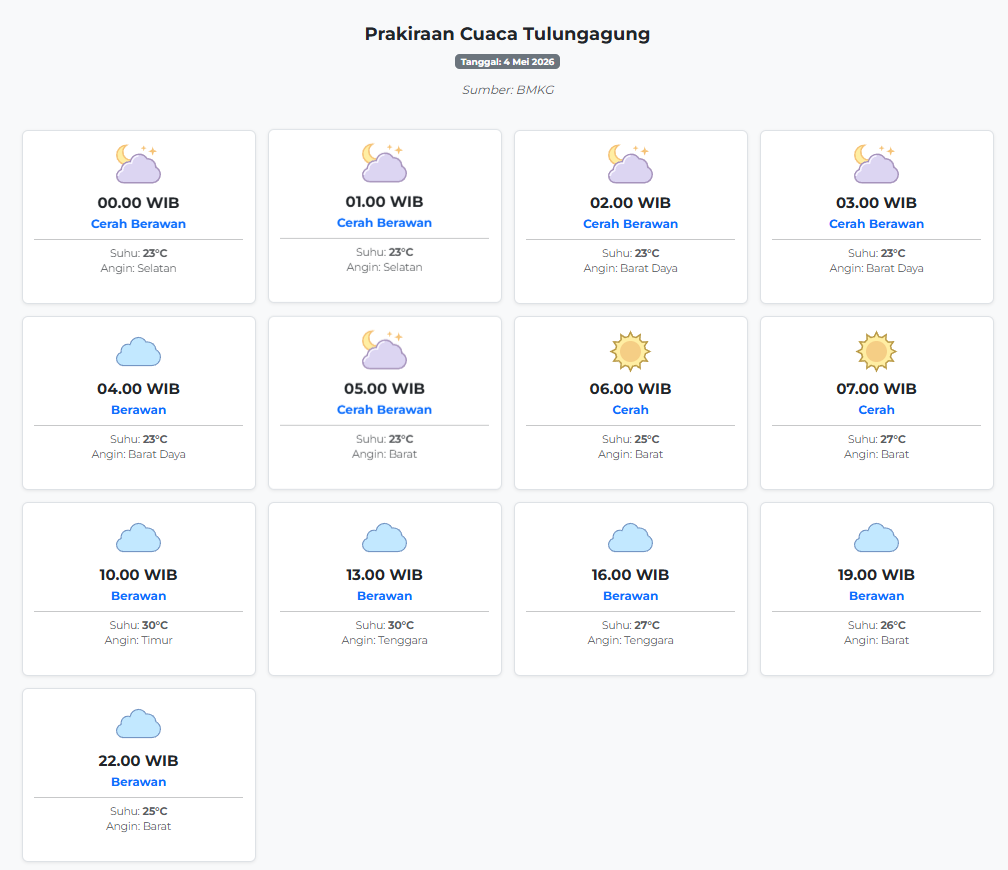Open Cerah Berawan link under 00.00 WIB
Viewport: 1008px width, 870px height.
click(x=138, y=224)
